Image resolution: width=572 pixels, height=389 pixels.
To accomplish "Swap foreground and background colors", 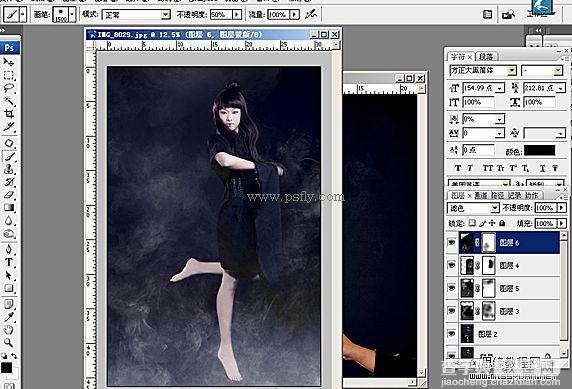I will 14,356.
